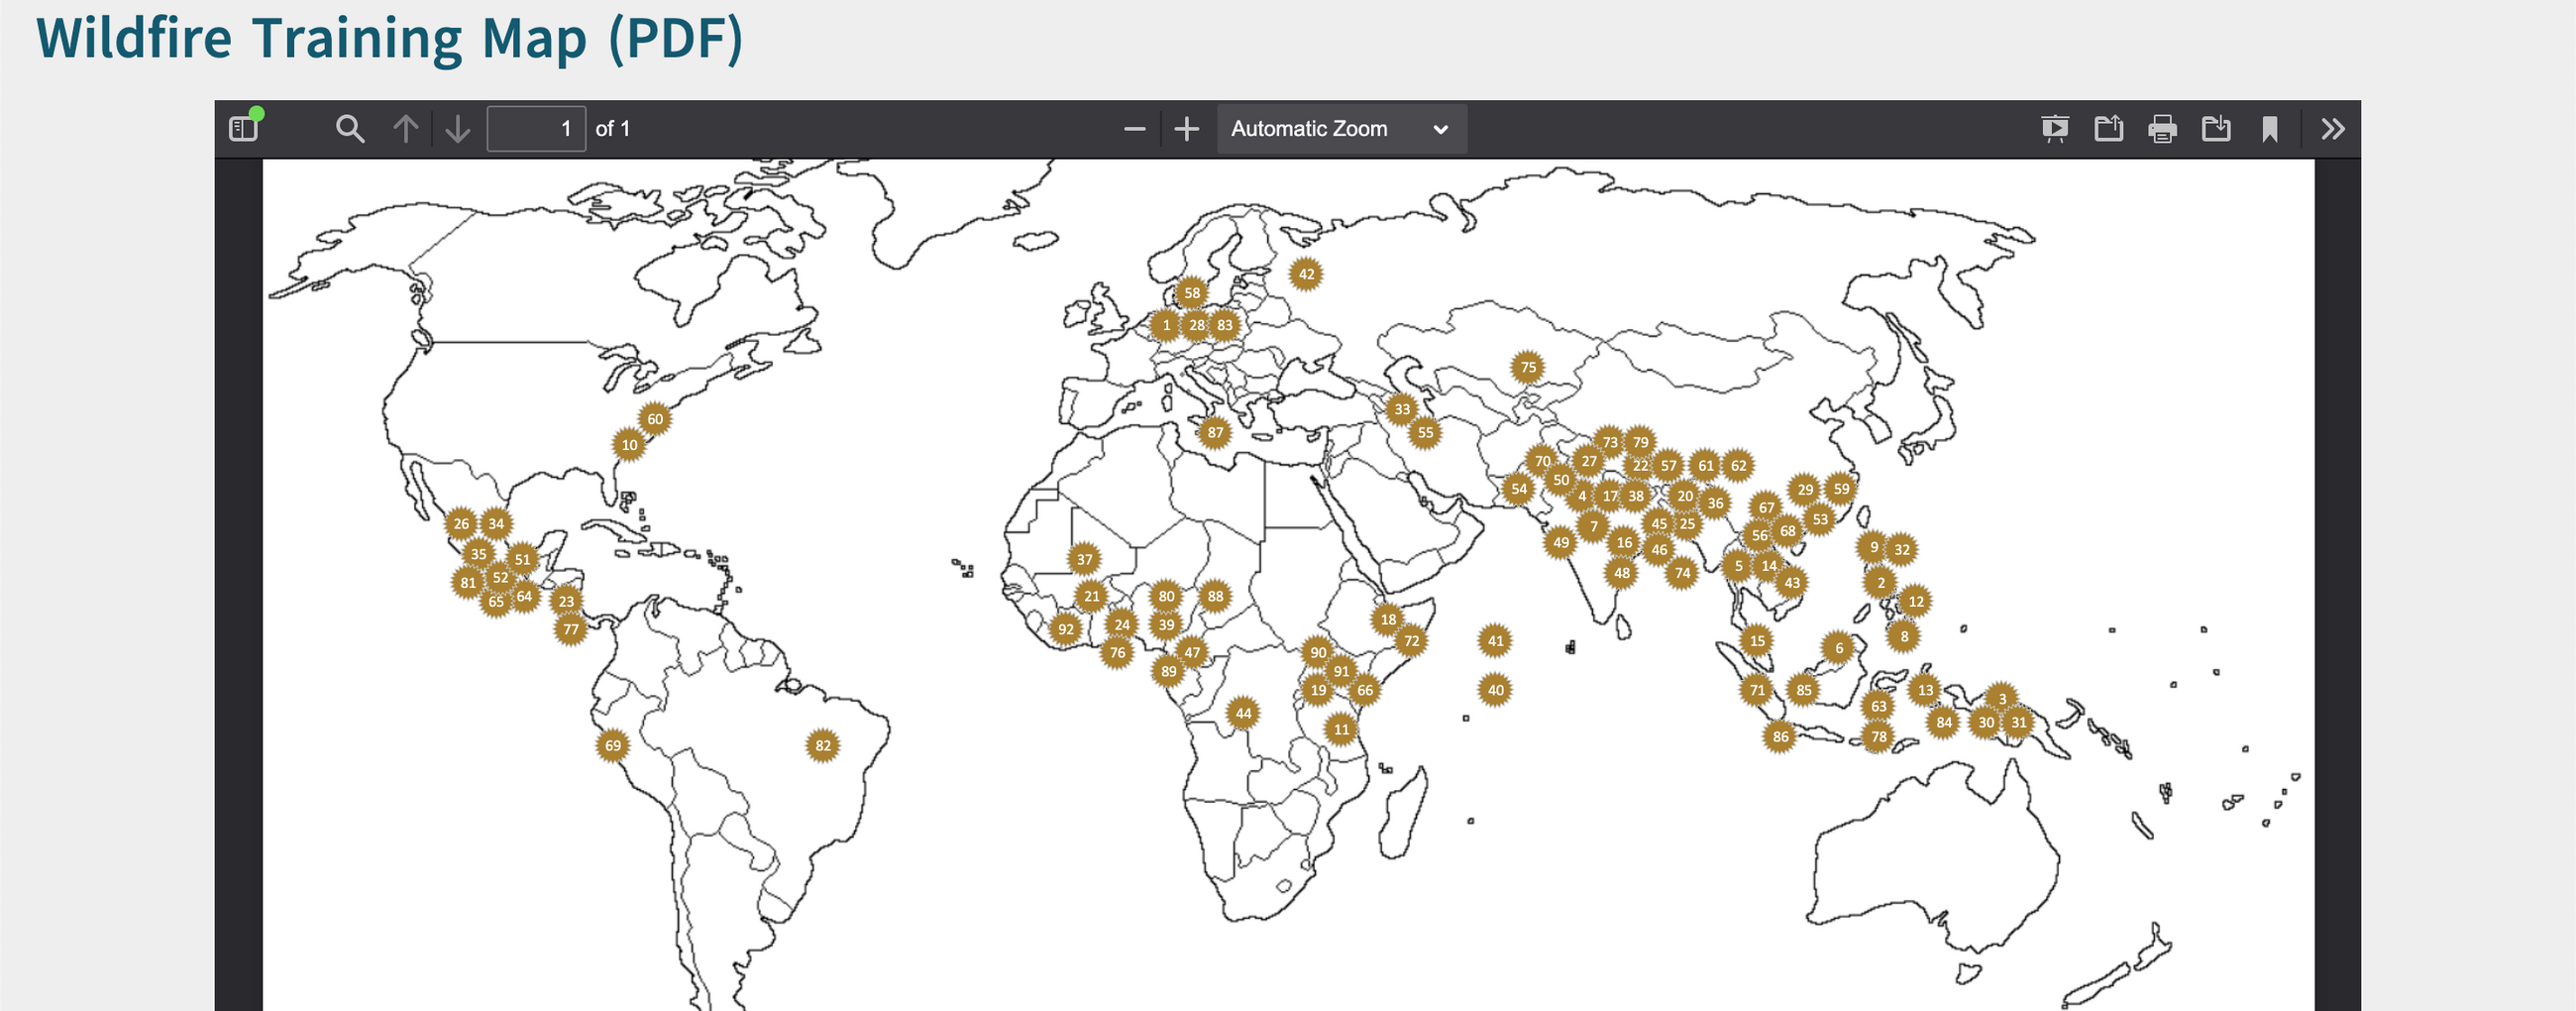Click the page number input field
The height and width of the screenshot is (1011, 2576).
(536, 129)
